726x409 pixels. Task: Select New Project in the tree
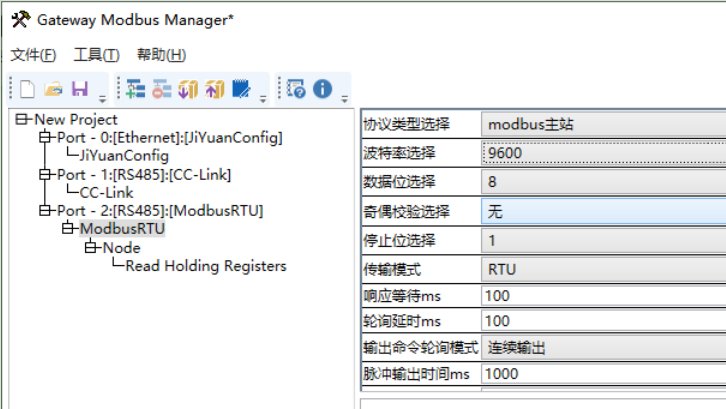[x=76, y=120]
